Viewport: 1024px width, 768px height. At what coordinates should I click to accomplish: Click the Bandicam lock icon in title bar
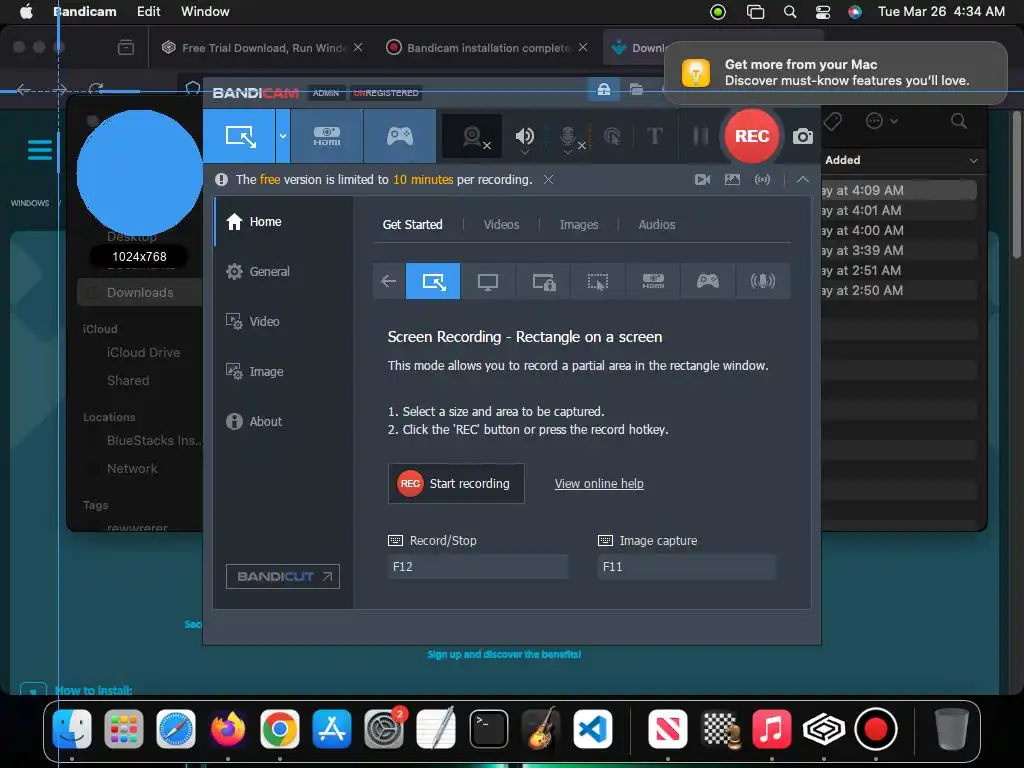pyautogui.click(x=603, y=89)
